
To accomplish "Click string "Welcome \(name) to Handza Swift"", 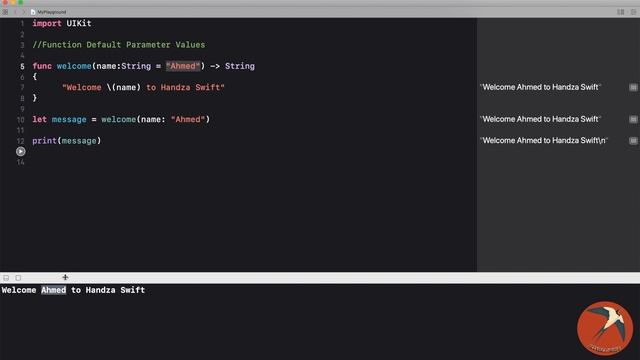I will click(x=143, y=87).
